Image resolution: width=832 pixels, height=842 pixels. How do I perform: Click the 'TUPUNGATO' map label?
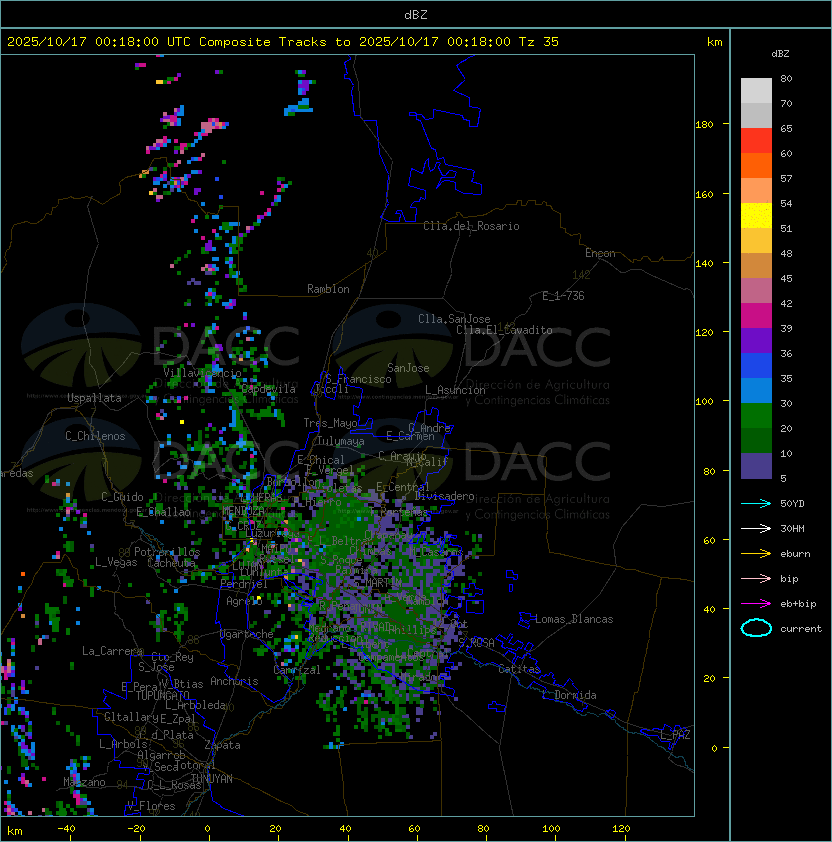163,696
